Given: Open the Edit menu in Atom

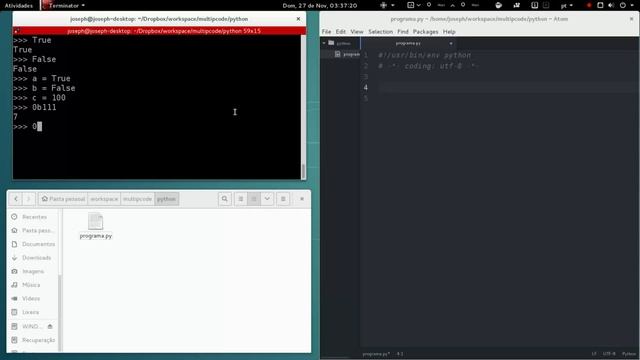Looking at the screenshot, I should coord(340,31).
